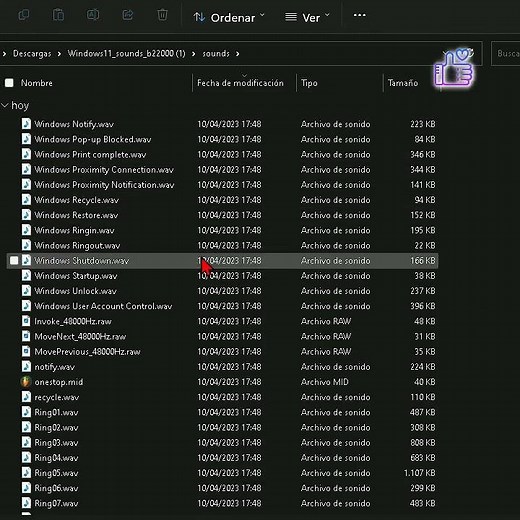
Task: Click the 808 KB size value
Action: coord(423,443)
